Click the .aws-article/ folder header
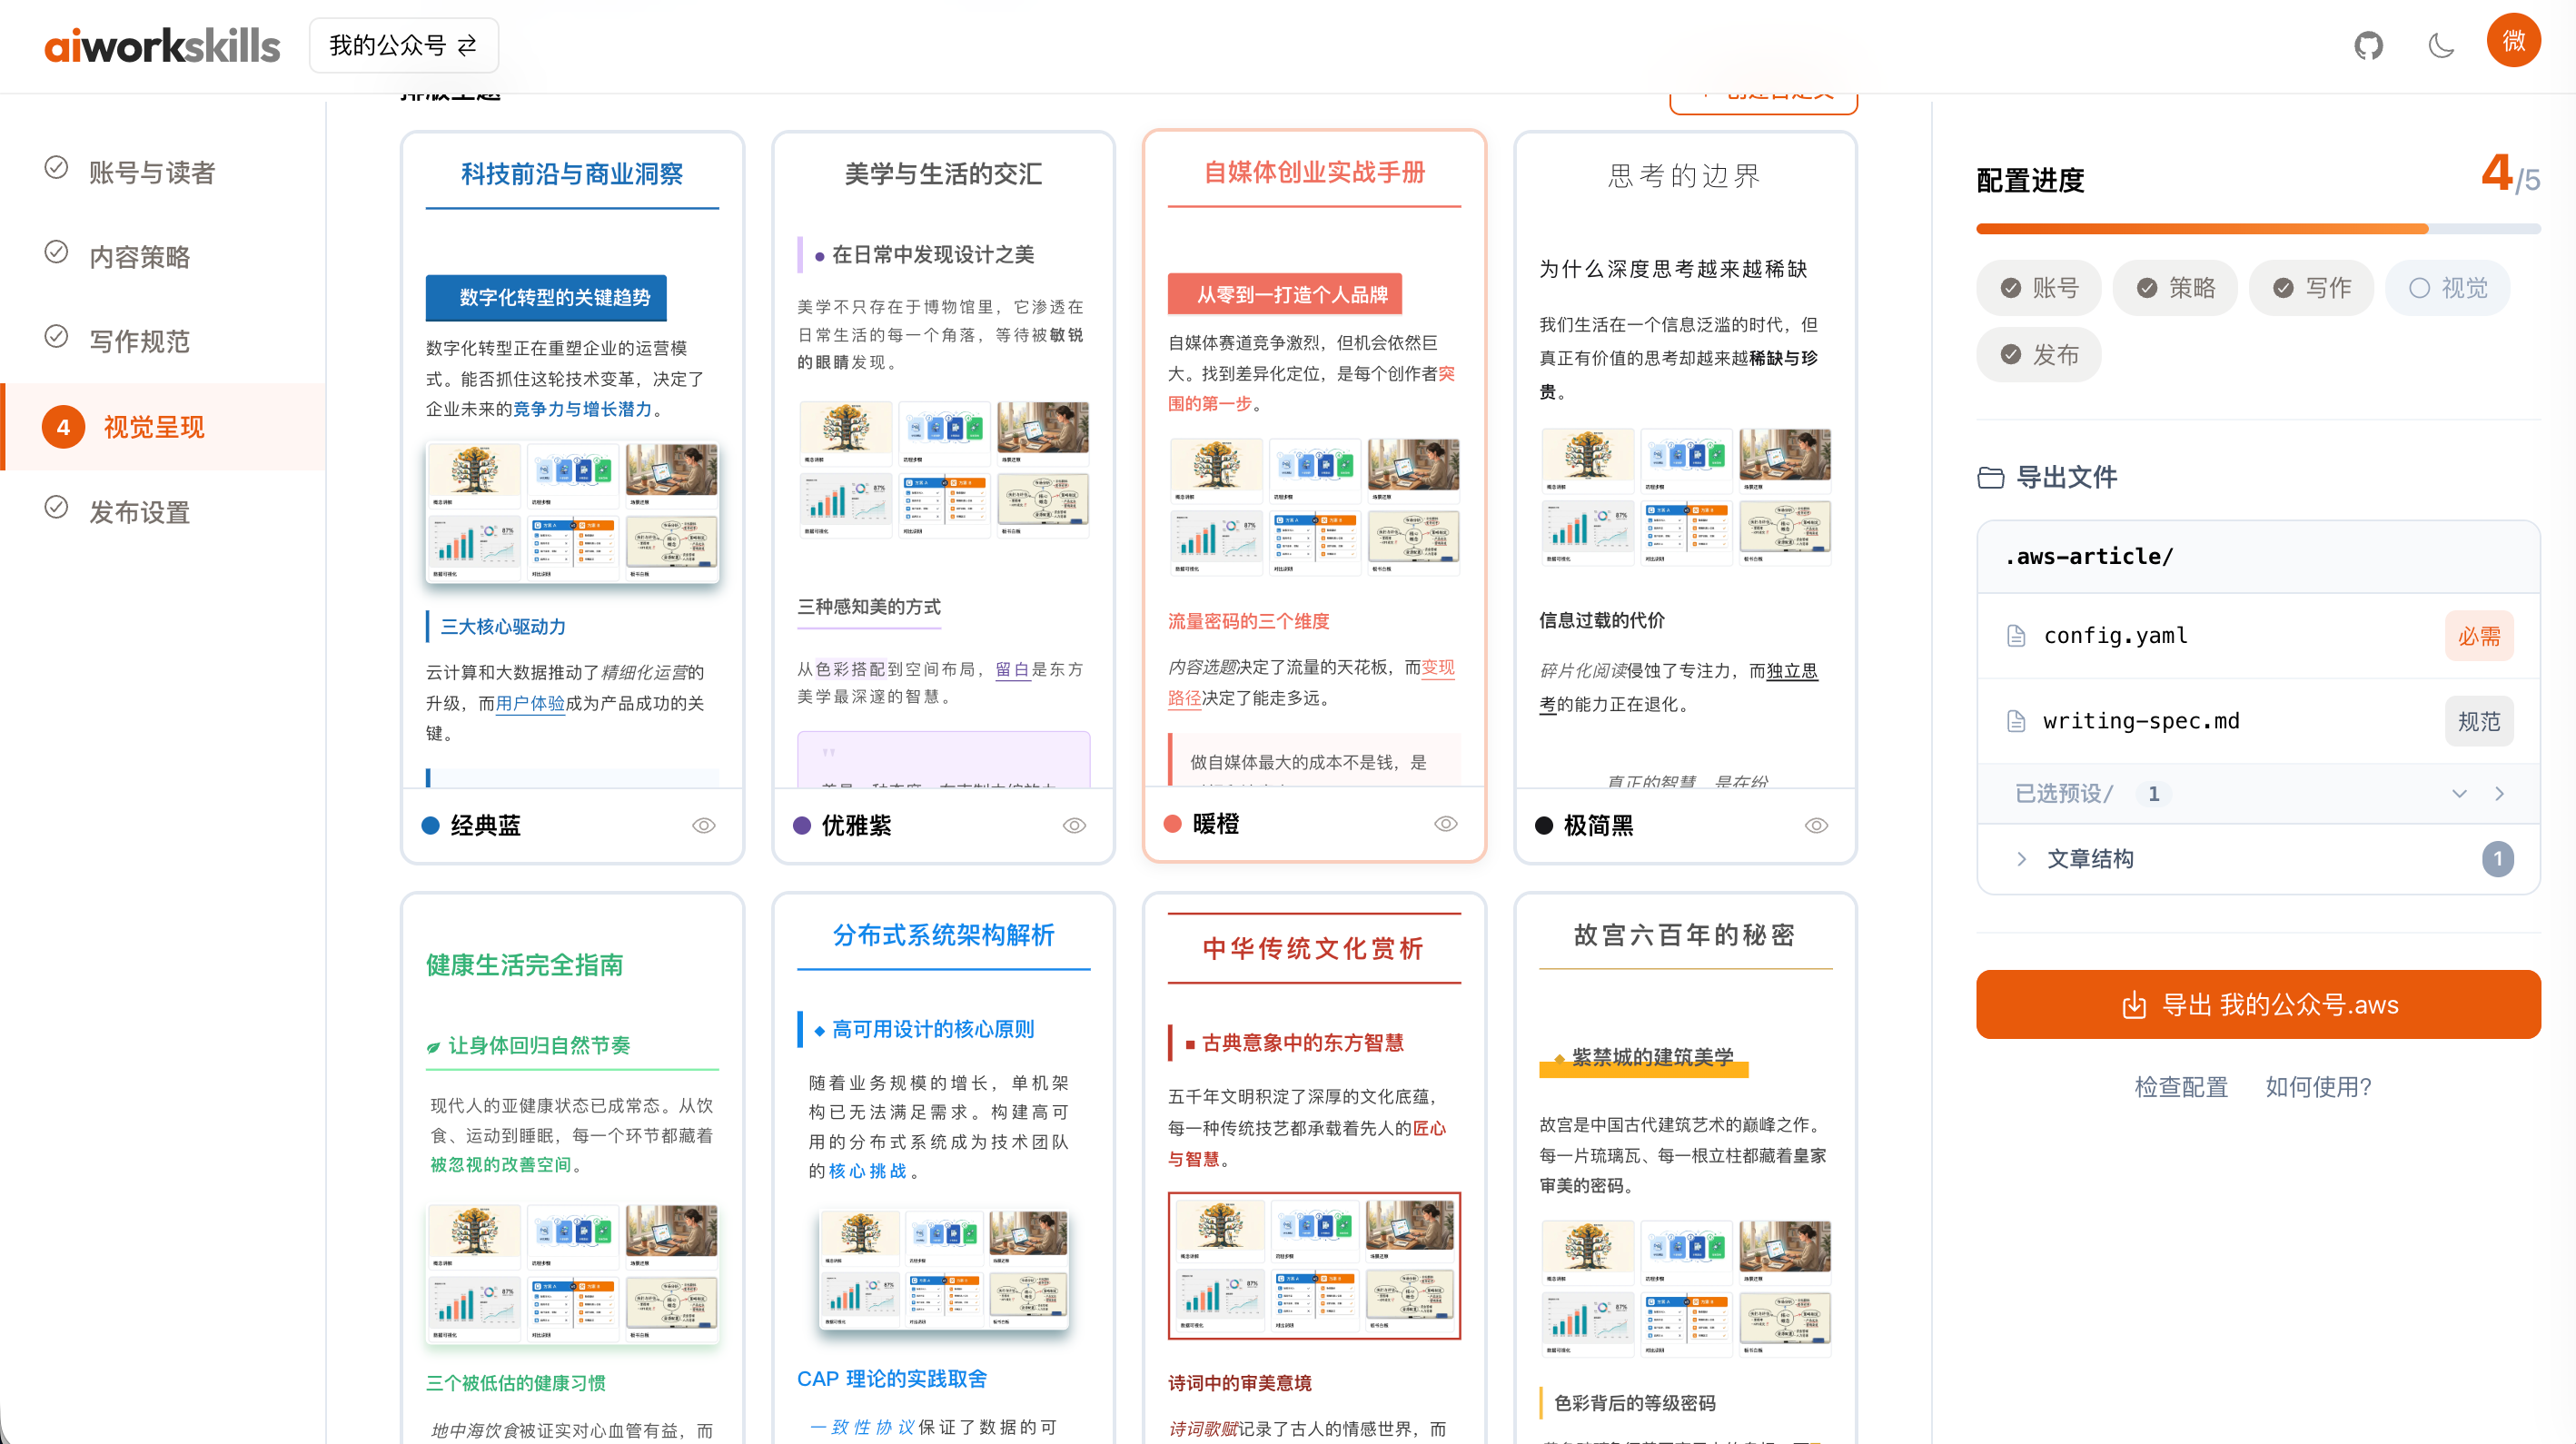This screenshot has height=1444, width=2576. tap(2258, 556)
